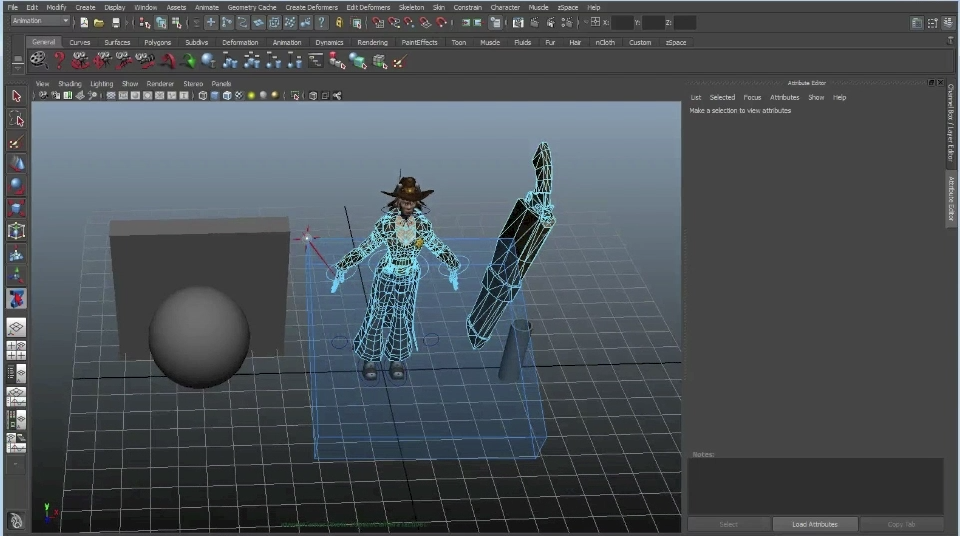This screenshot has width=960, height=536.
Task: Activate the Show Manipulator tool
Action: (x=17, y=276)
